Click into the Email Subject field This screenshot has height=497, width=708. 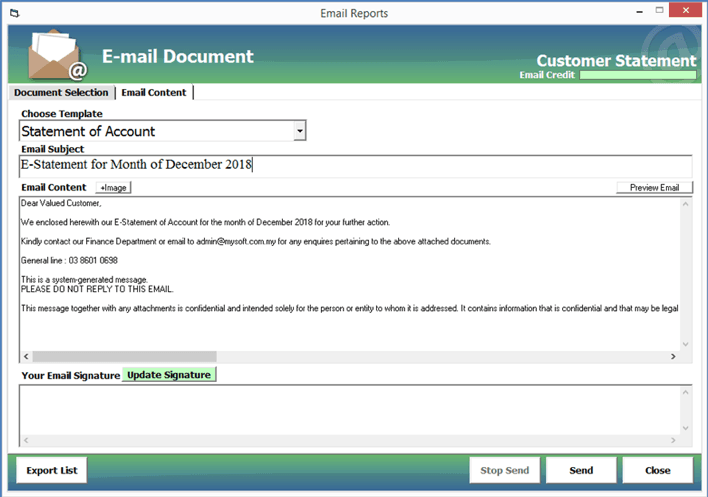coord(355,165)
